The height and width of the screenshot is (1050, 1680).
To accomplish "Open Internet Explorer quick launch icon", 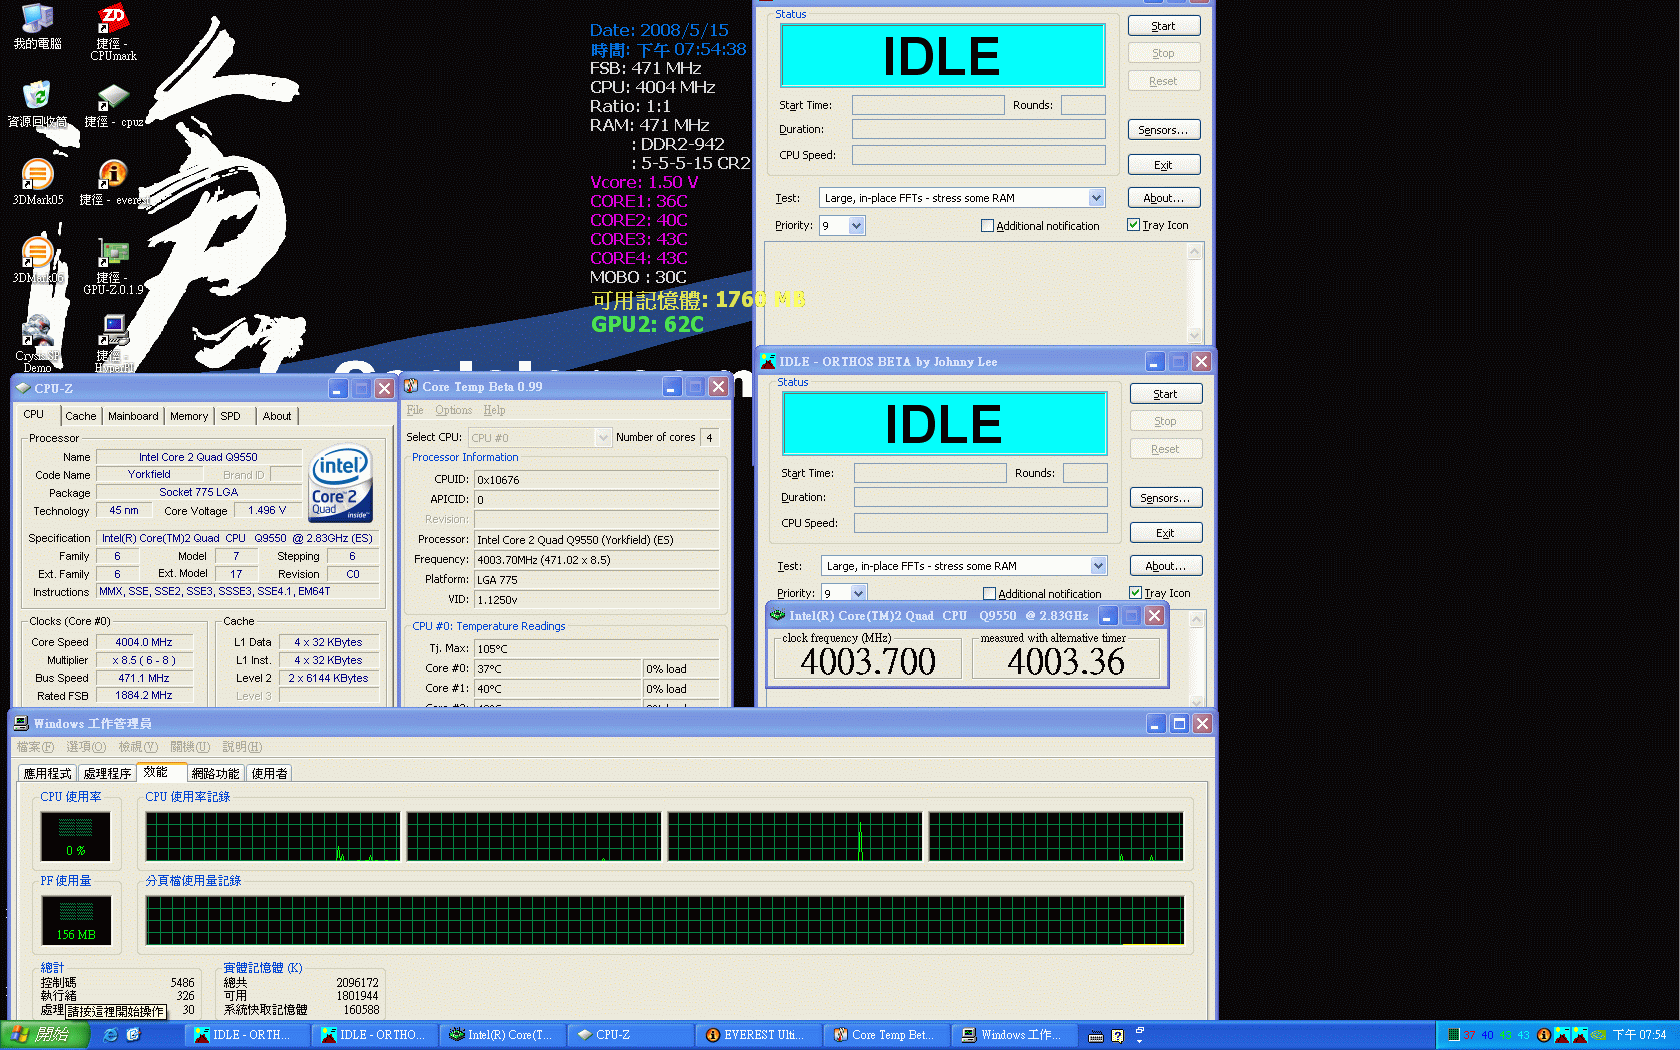I will (x=110, y=1035).
